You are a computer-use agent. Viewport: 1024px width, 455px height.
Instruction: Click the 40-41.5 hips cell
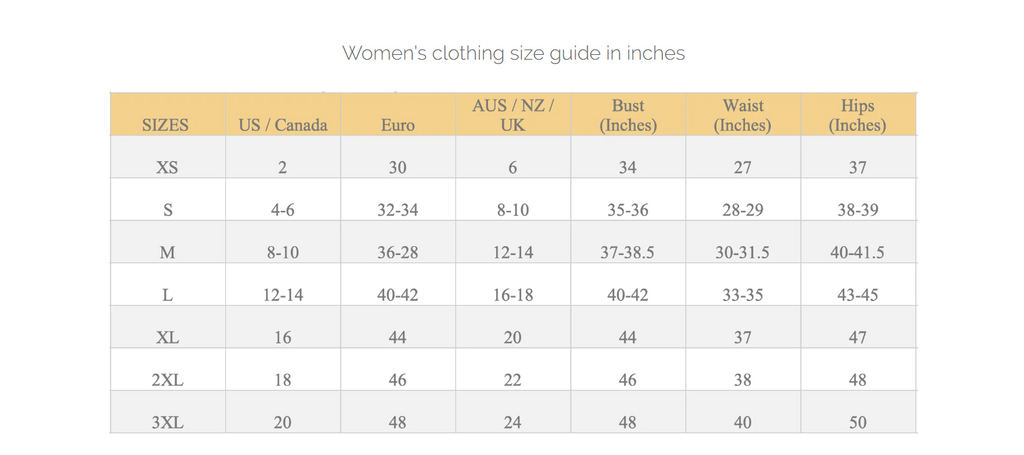pos(857,253)
